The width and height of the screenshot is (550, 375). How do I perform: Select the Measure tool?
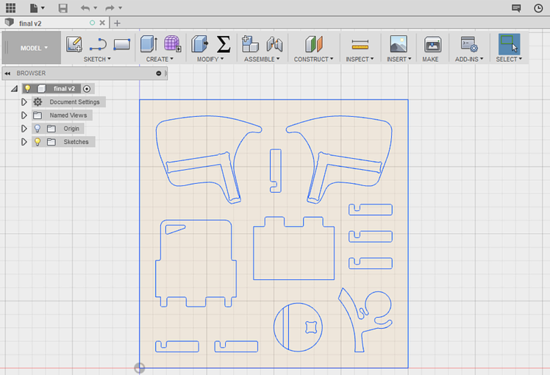pyautogui.click(x=360, y=45)
